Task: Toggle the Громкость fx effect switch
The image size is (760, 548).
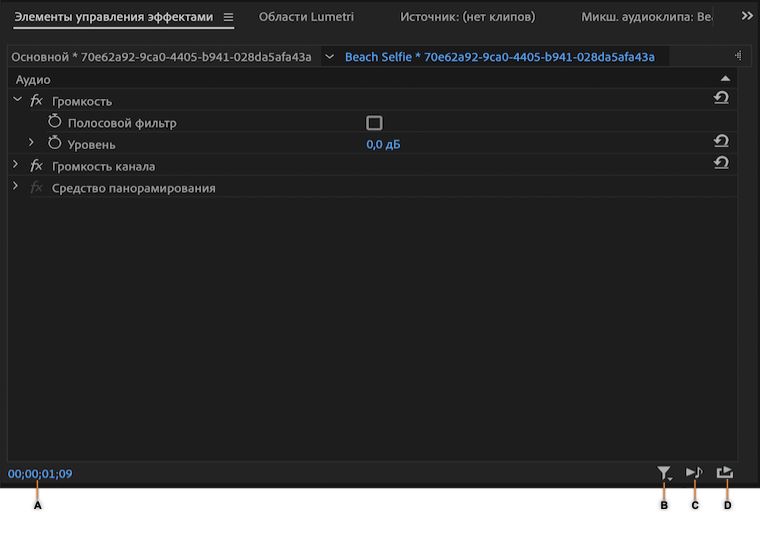Action: point(36,101)
